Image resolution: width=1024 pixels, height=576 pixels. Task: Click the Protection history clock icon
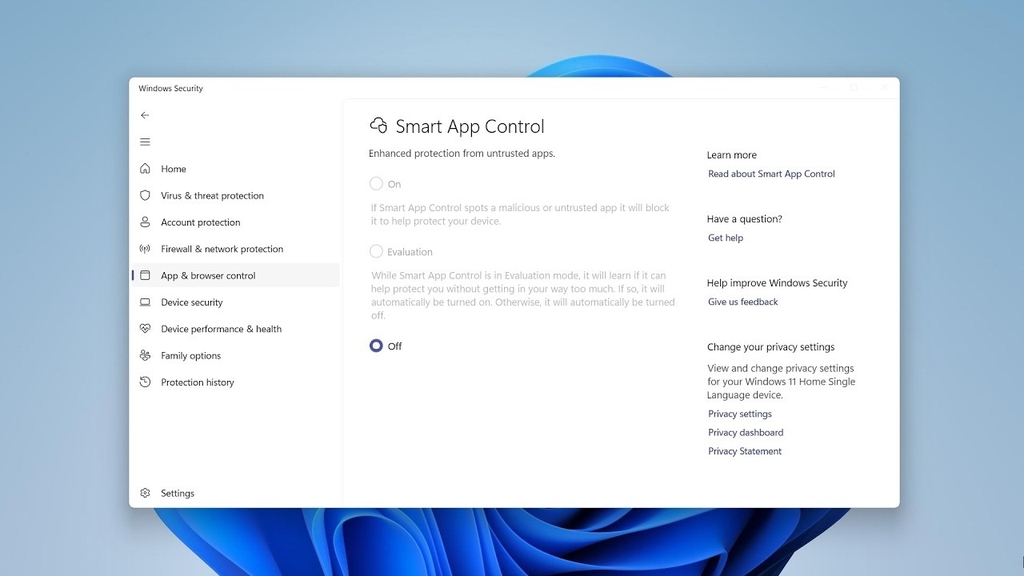[145, 382]
